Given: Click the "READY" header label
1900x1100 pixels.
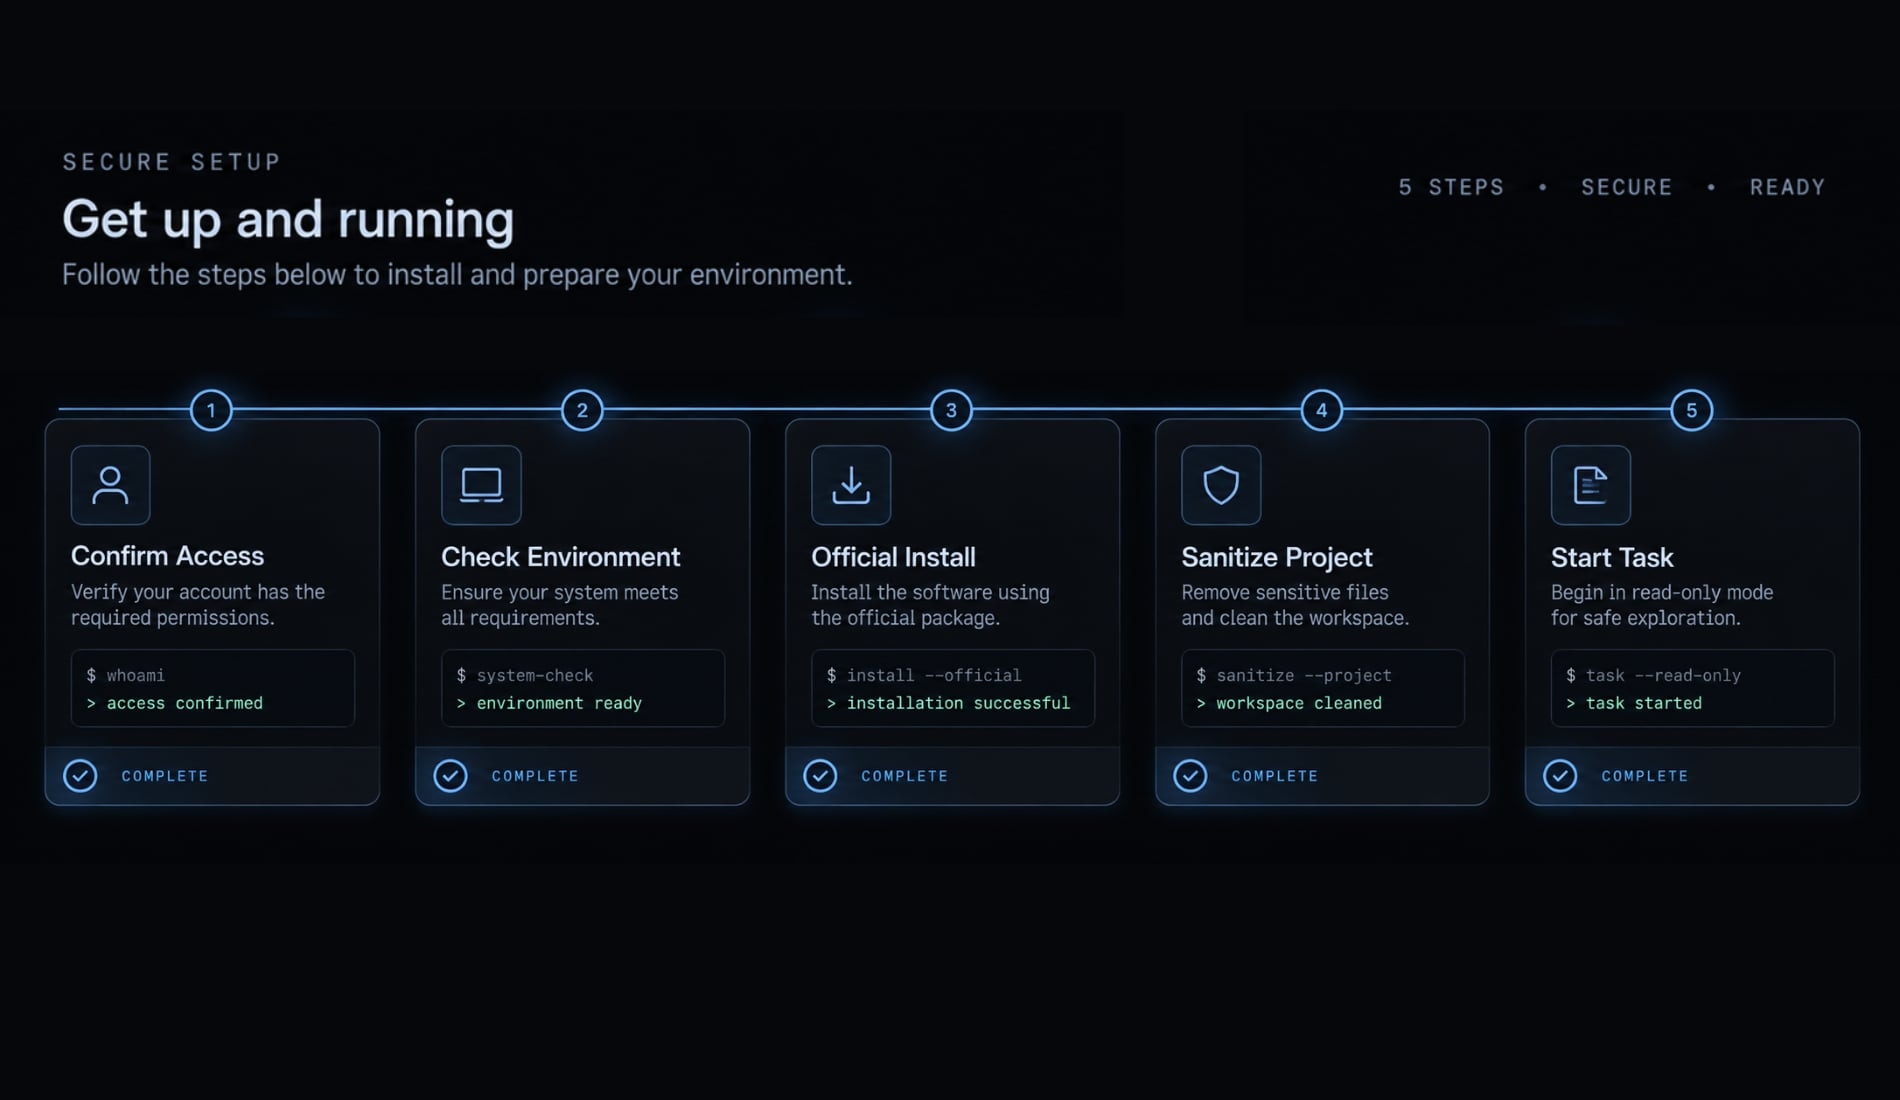Looking at the screenshot, I should 1788,187.
